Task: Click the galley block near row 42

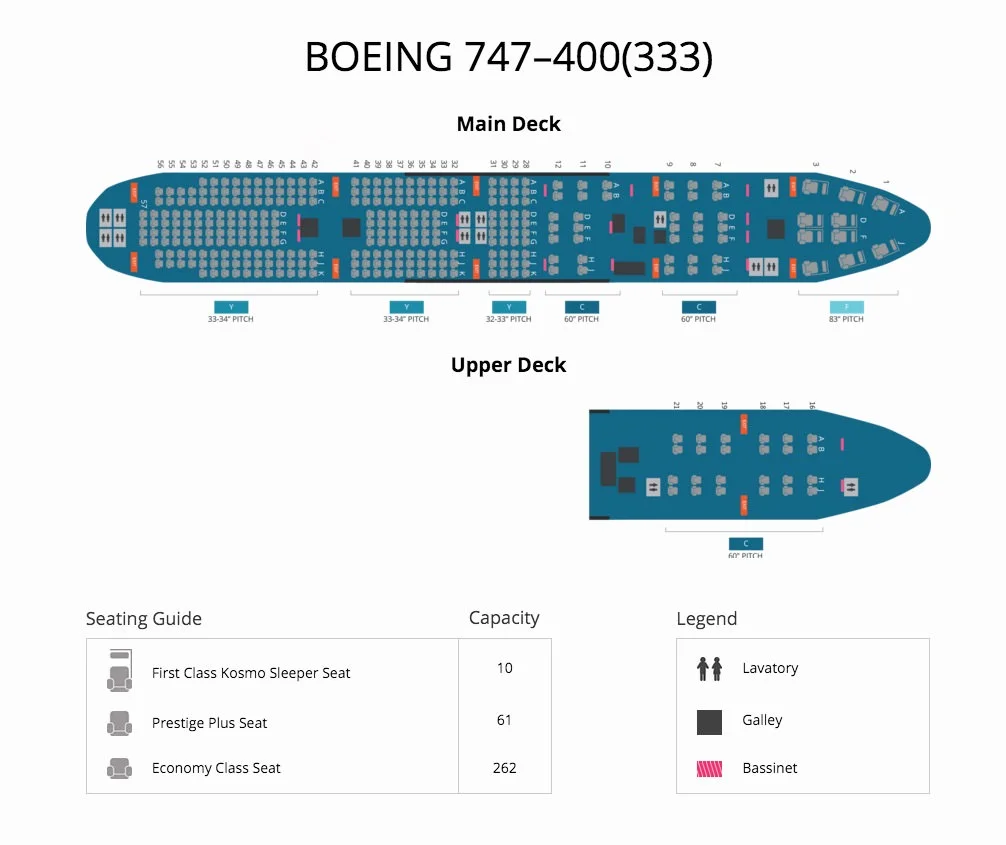Action: (x=309, y=227)
